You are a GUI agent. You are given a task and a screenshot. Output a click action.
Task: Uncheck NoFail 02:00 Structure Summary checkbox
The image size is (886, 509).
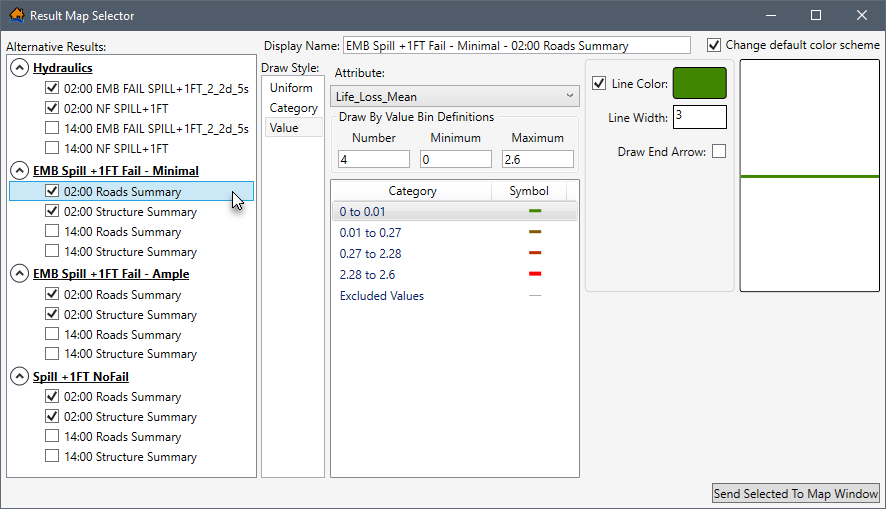[x=51, y=416]
